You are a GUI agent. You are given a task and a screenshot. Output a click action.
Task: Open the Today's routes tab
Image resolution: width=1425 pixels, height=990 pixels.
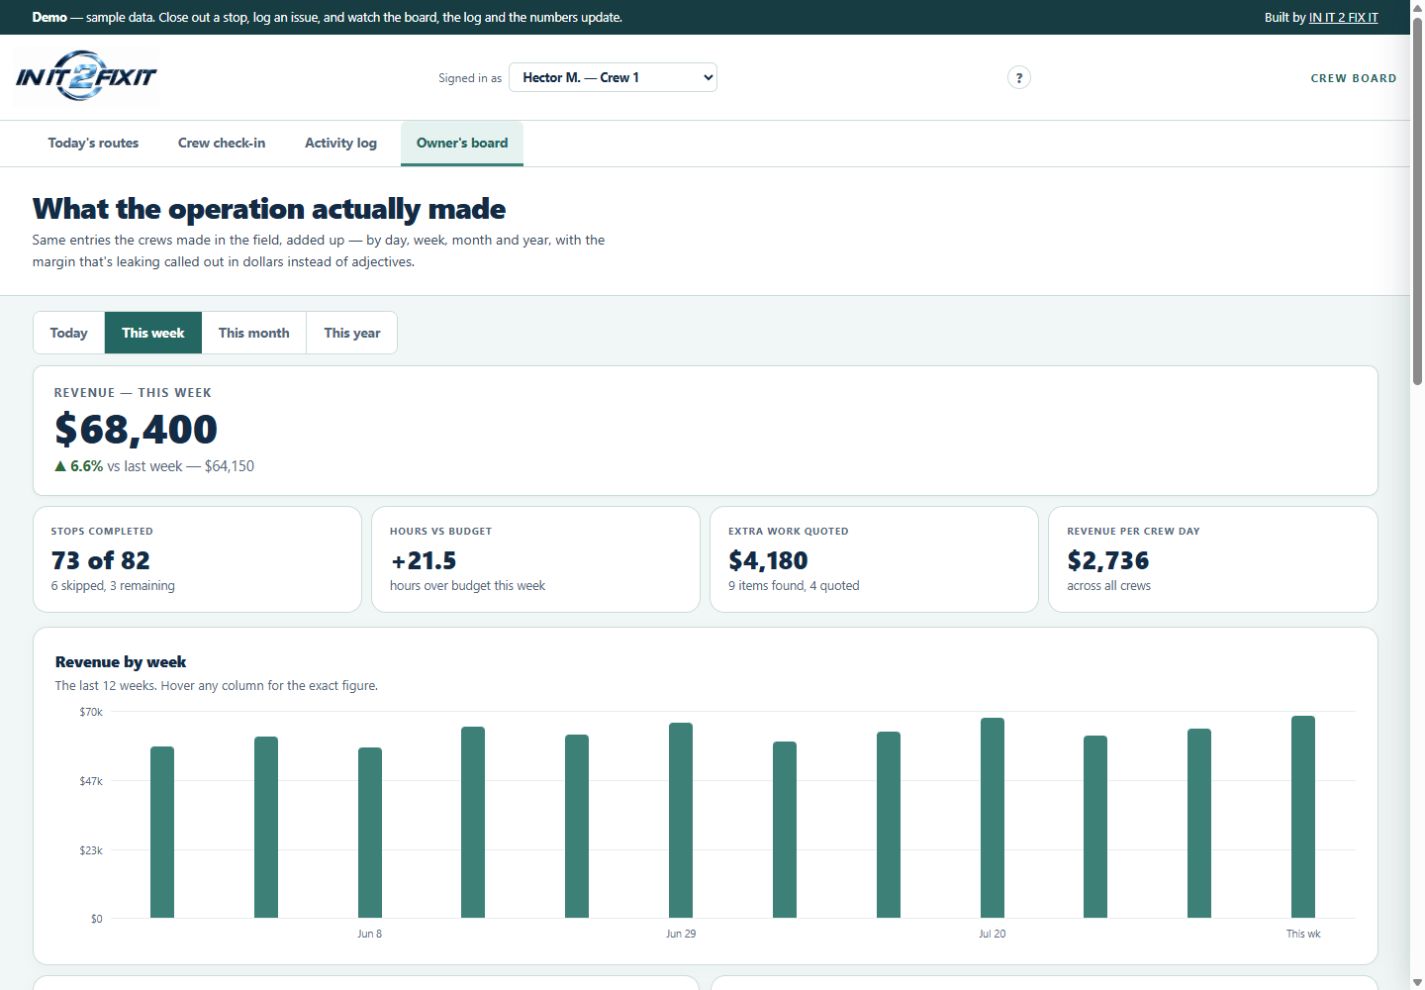[93, 143]
